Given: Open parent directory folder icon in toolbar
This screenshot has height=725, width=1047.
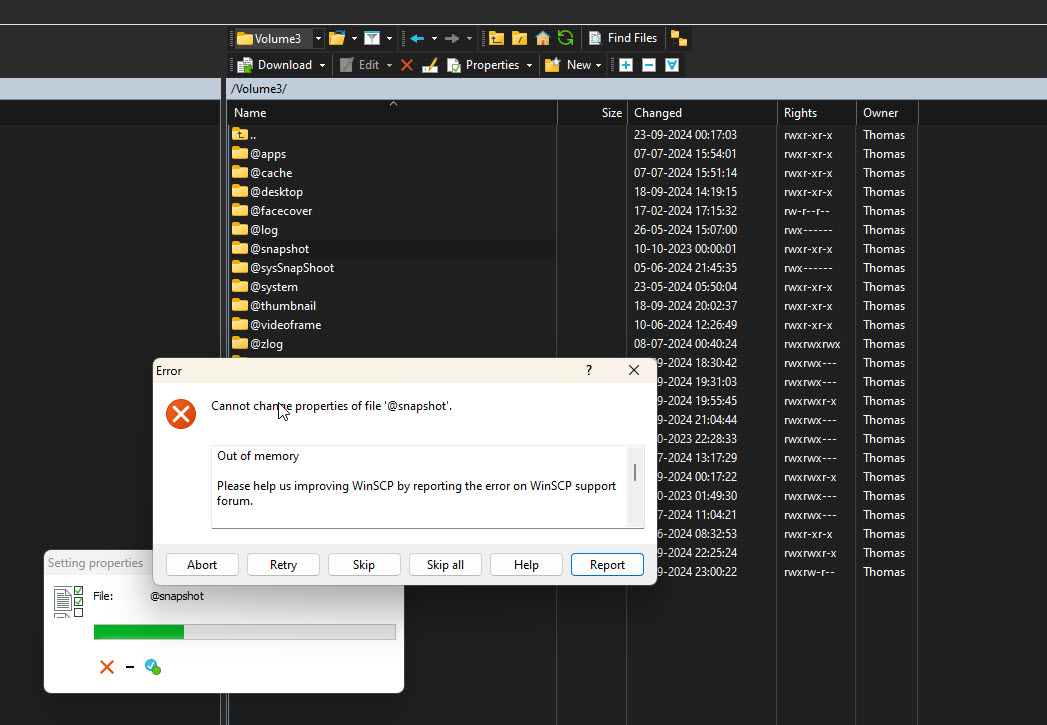Looking at the screenshot, I should click(496, 38).
